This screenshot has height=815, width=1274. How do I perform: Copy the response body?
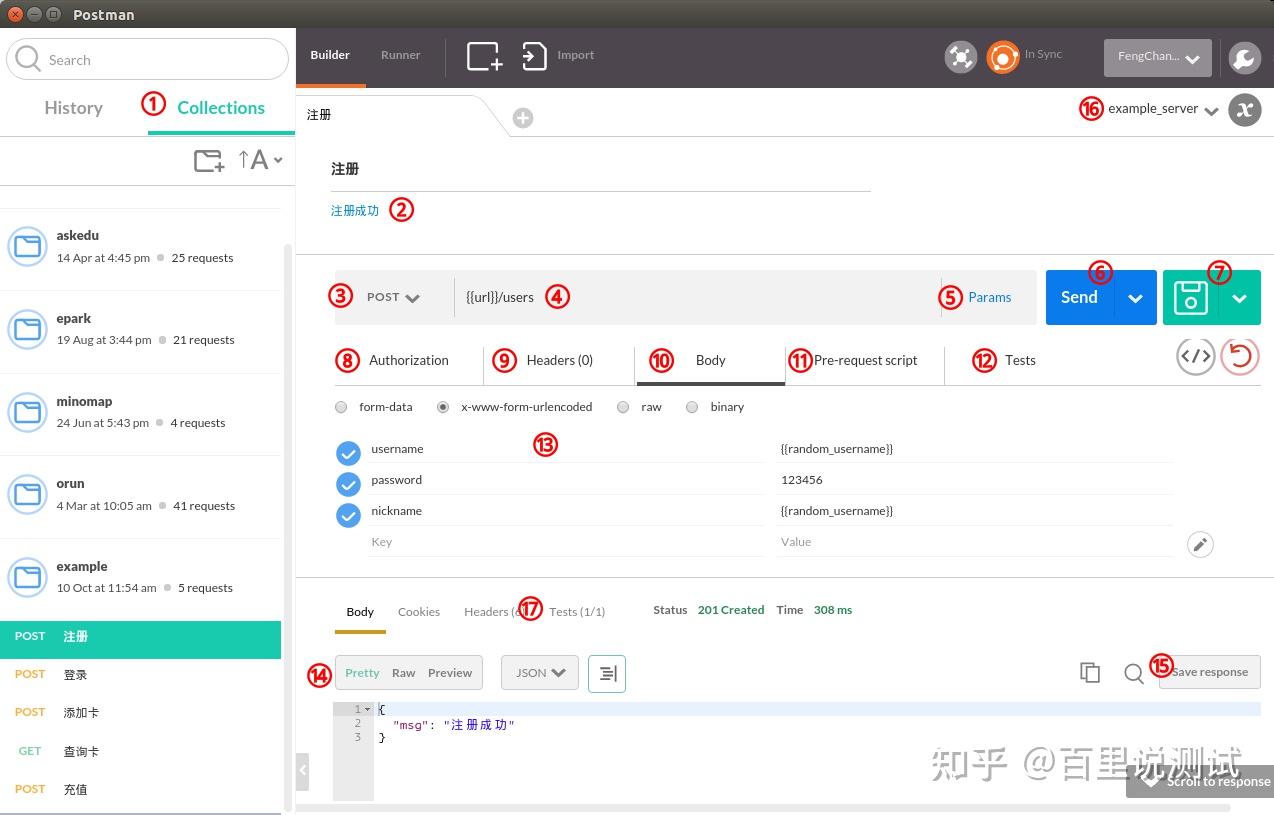pyautogui.click(x=1090, y=672)
